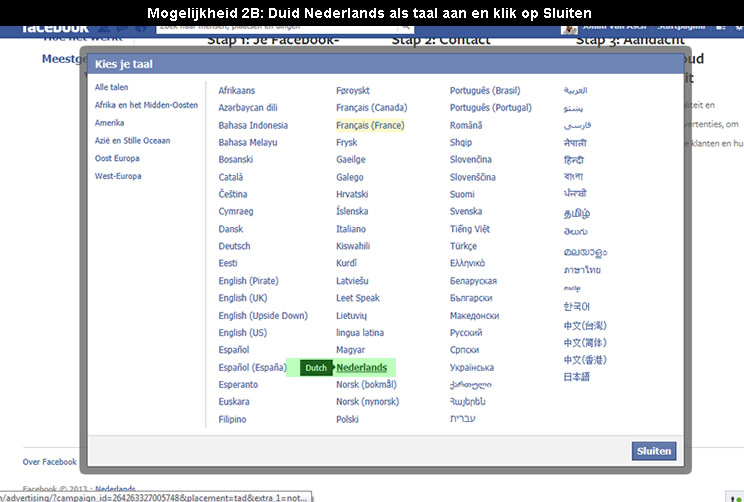The image size is (744, 502).
Task: Pick Hrvatski language
Action: (352, 194)
